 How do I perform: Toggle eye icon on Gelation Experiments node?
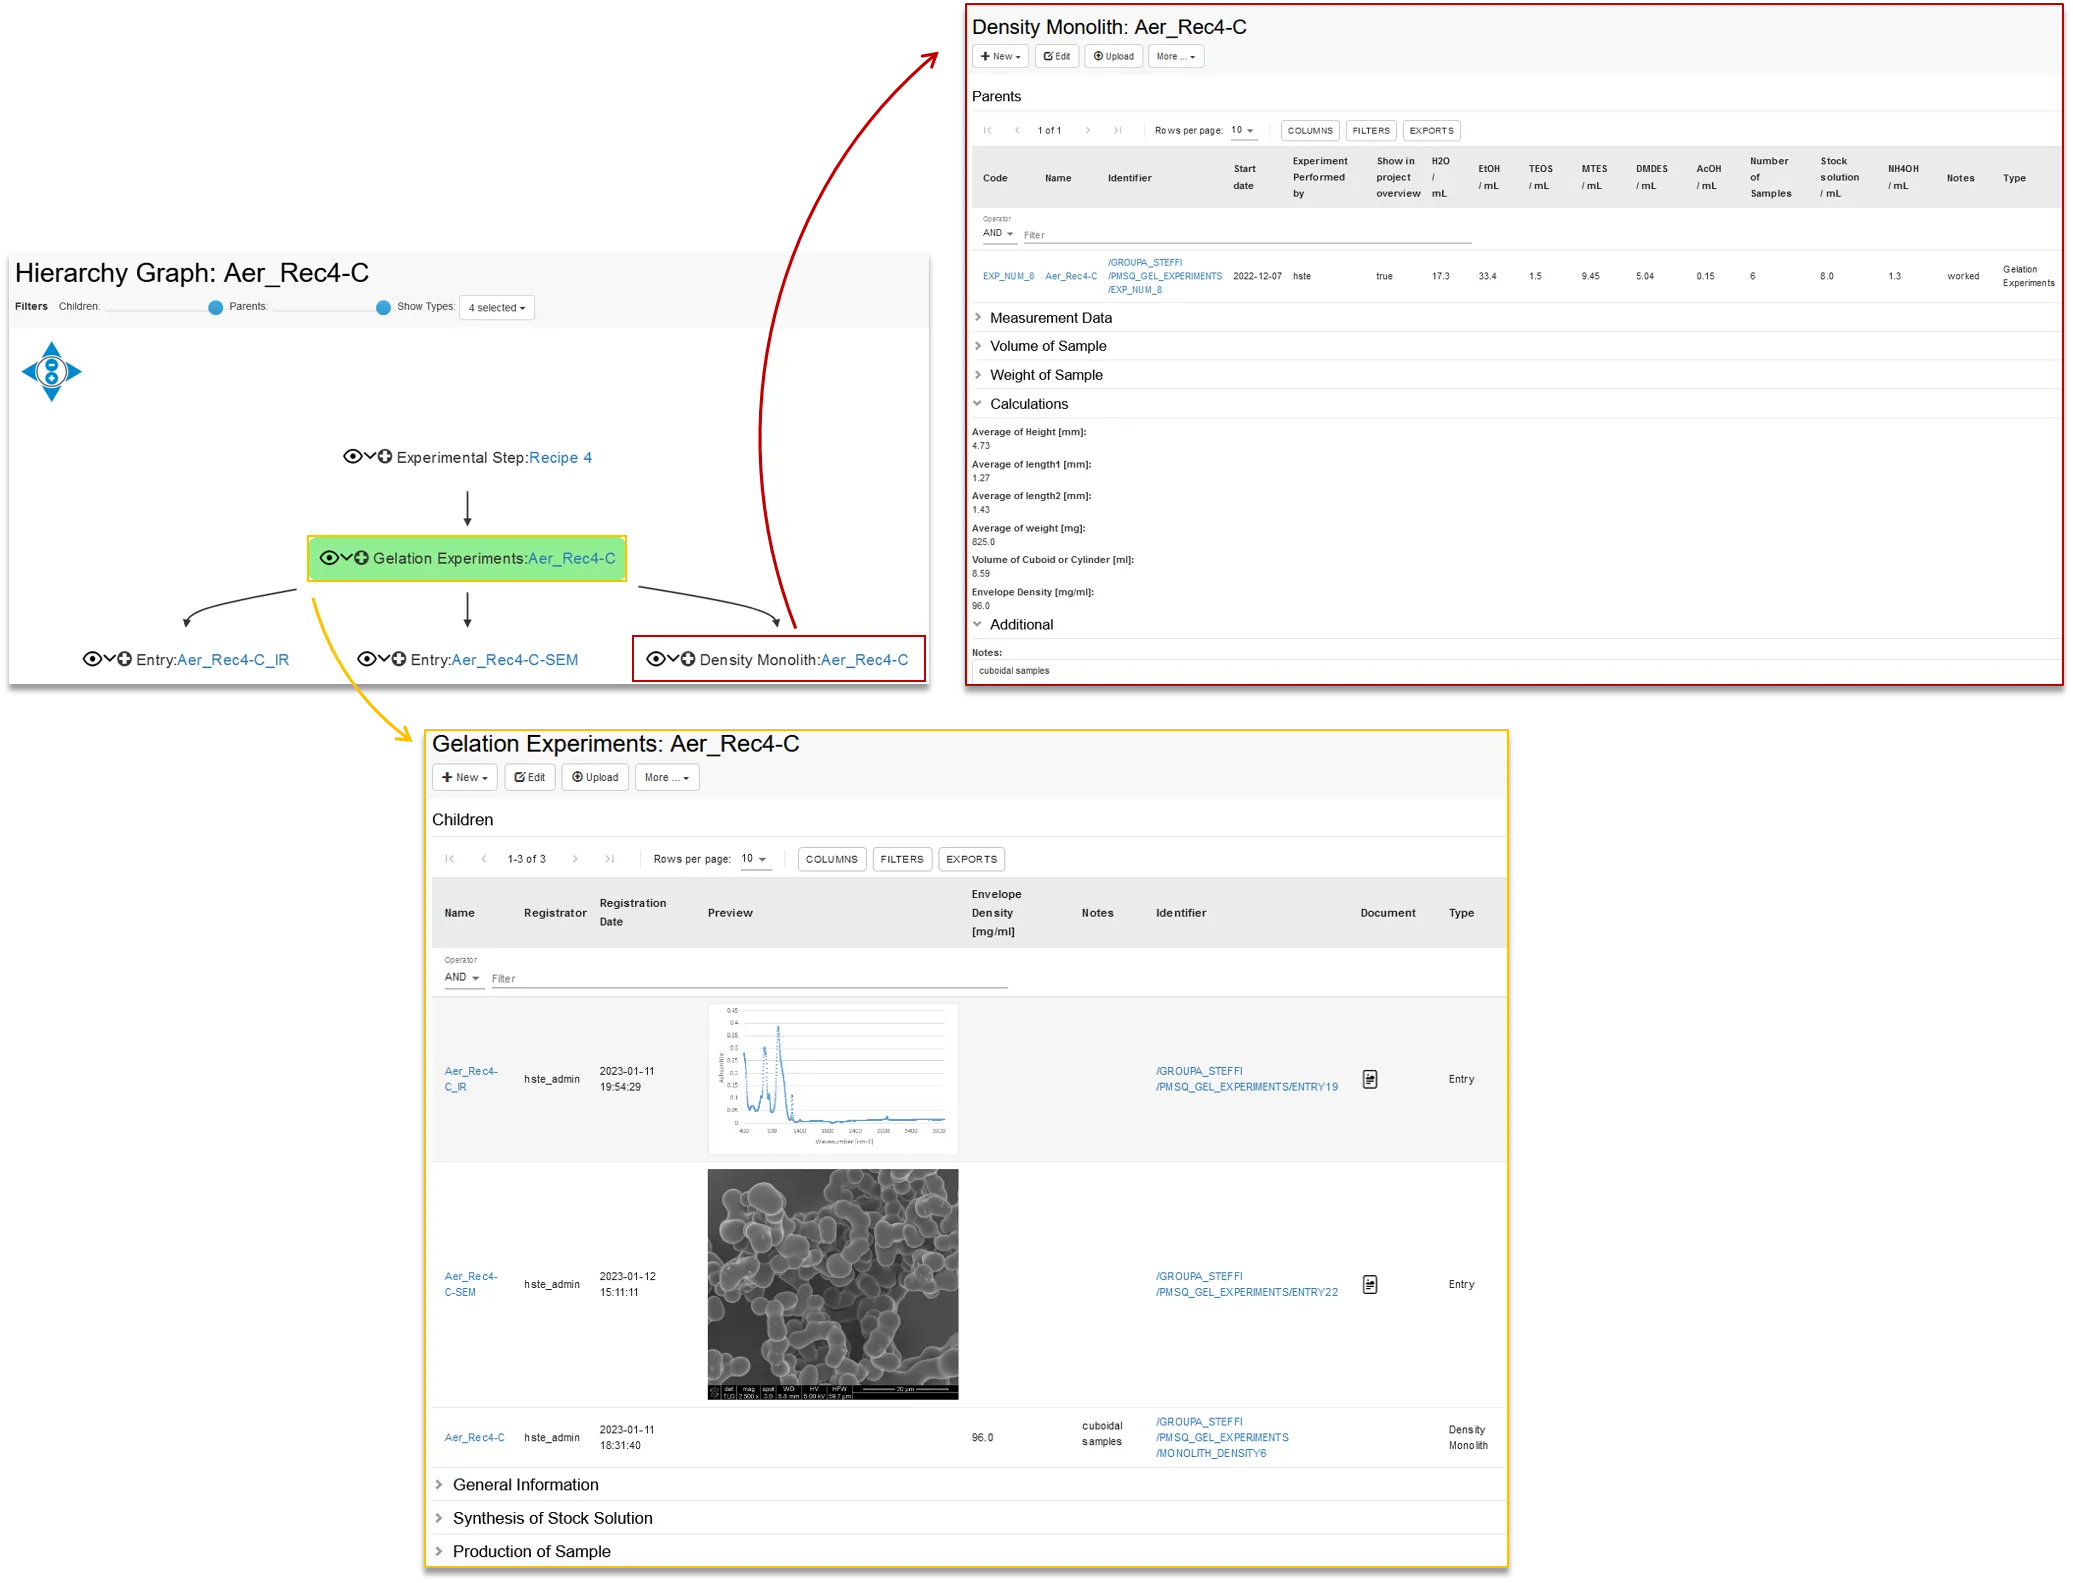328,558
